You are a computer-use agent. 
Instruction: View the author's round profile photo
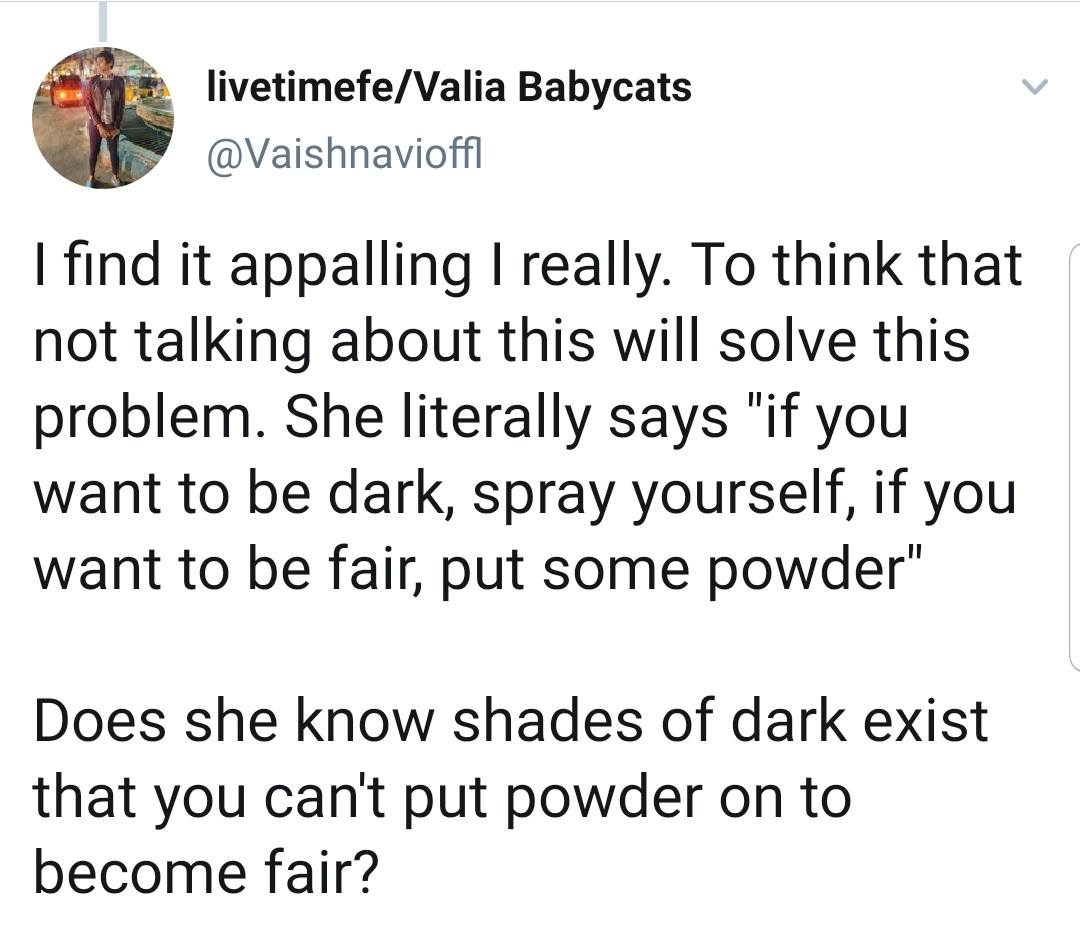pos(103,118)
